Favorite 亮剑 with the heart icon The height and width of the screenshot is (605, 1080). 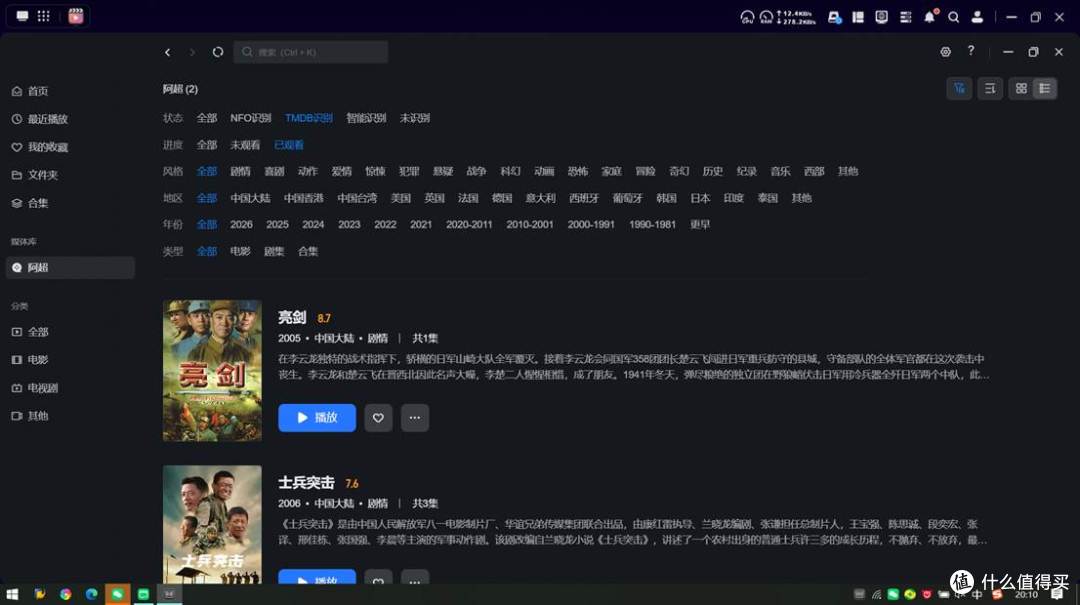pos(378,418)
